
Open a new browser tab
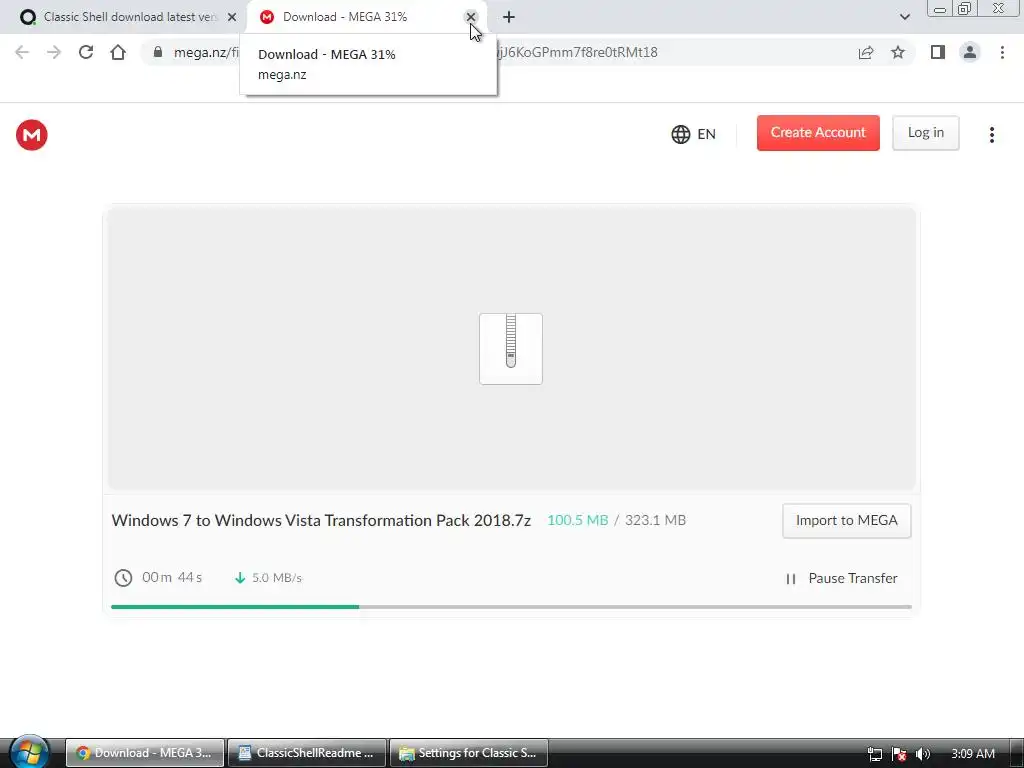tap(509, 17)
